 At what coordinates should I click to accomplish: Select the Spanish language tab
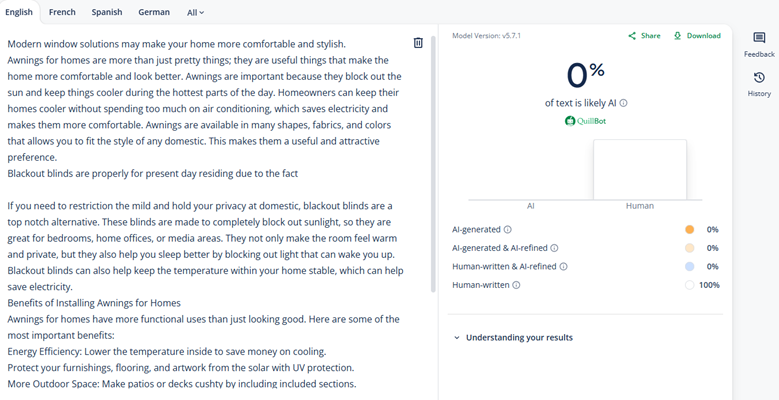(x=107, y=13)
